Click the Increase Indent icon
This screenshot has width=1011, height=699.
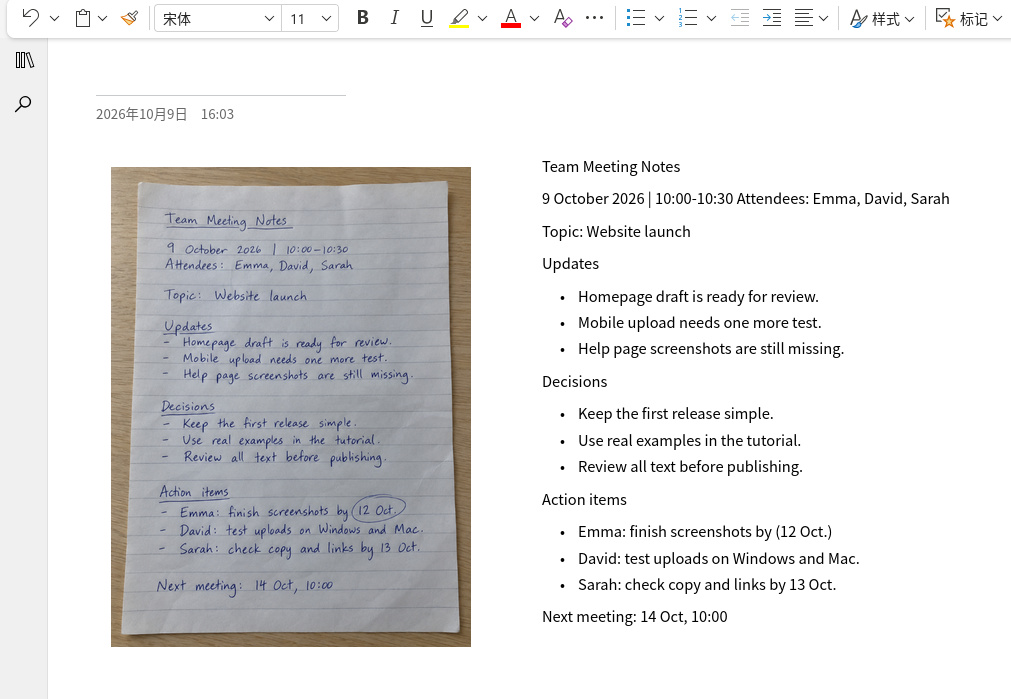tap(772, 18)
